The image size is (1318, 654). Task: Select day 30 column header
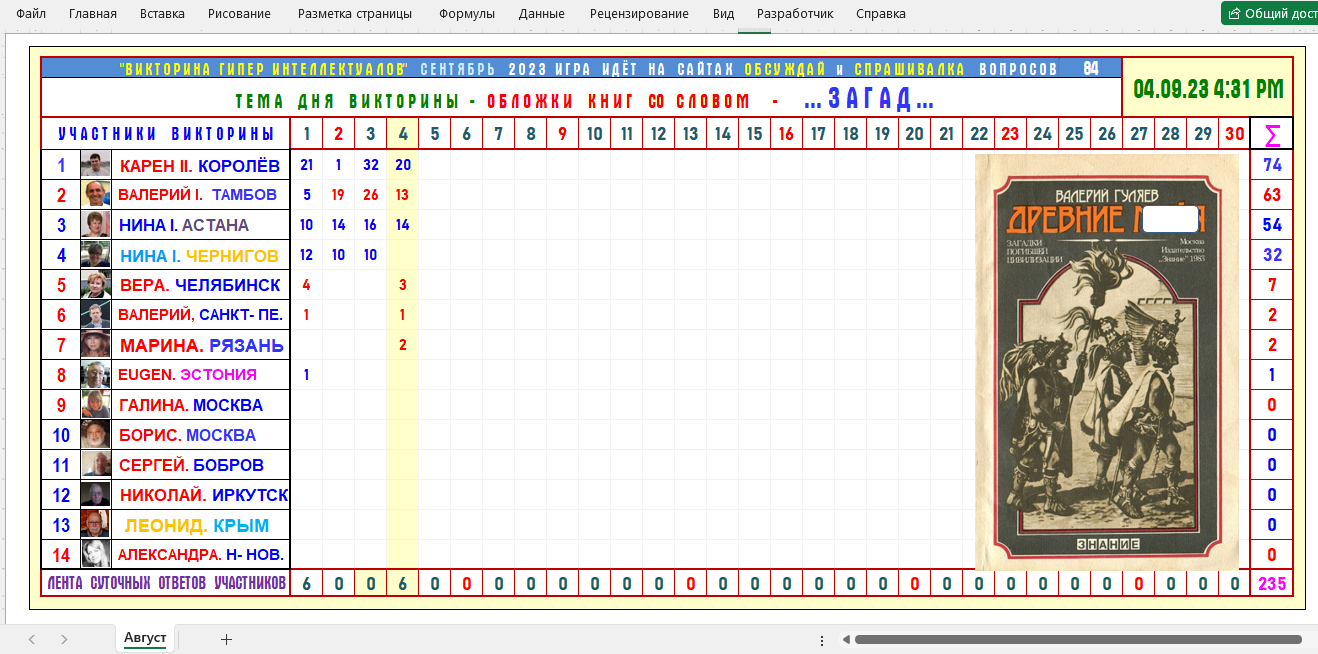click(1235, 134)
